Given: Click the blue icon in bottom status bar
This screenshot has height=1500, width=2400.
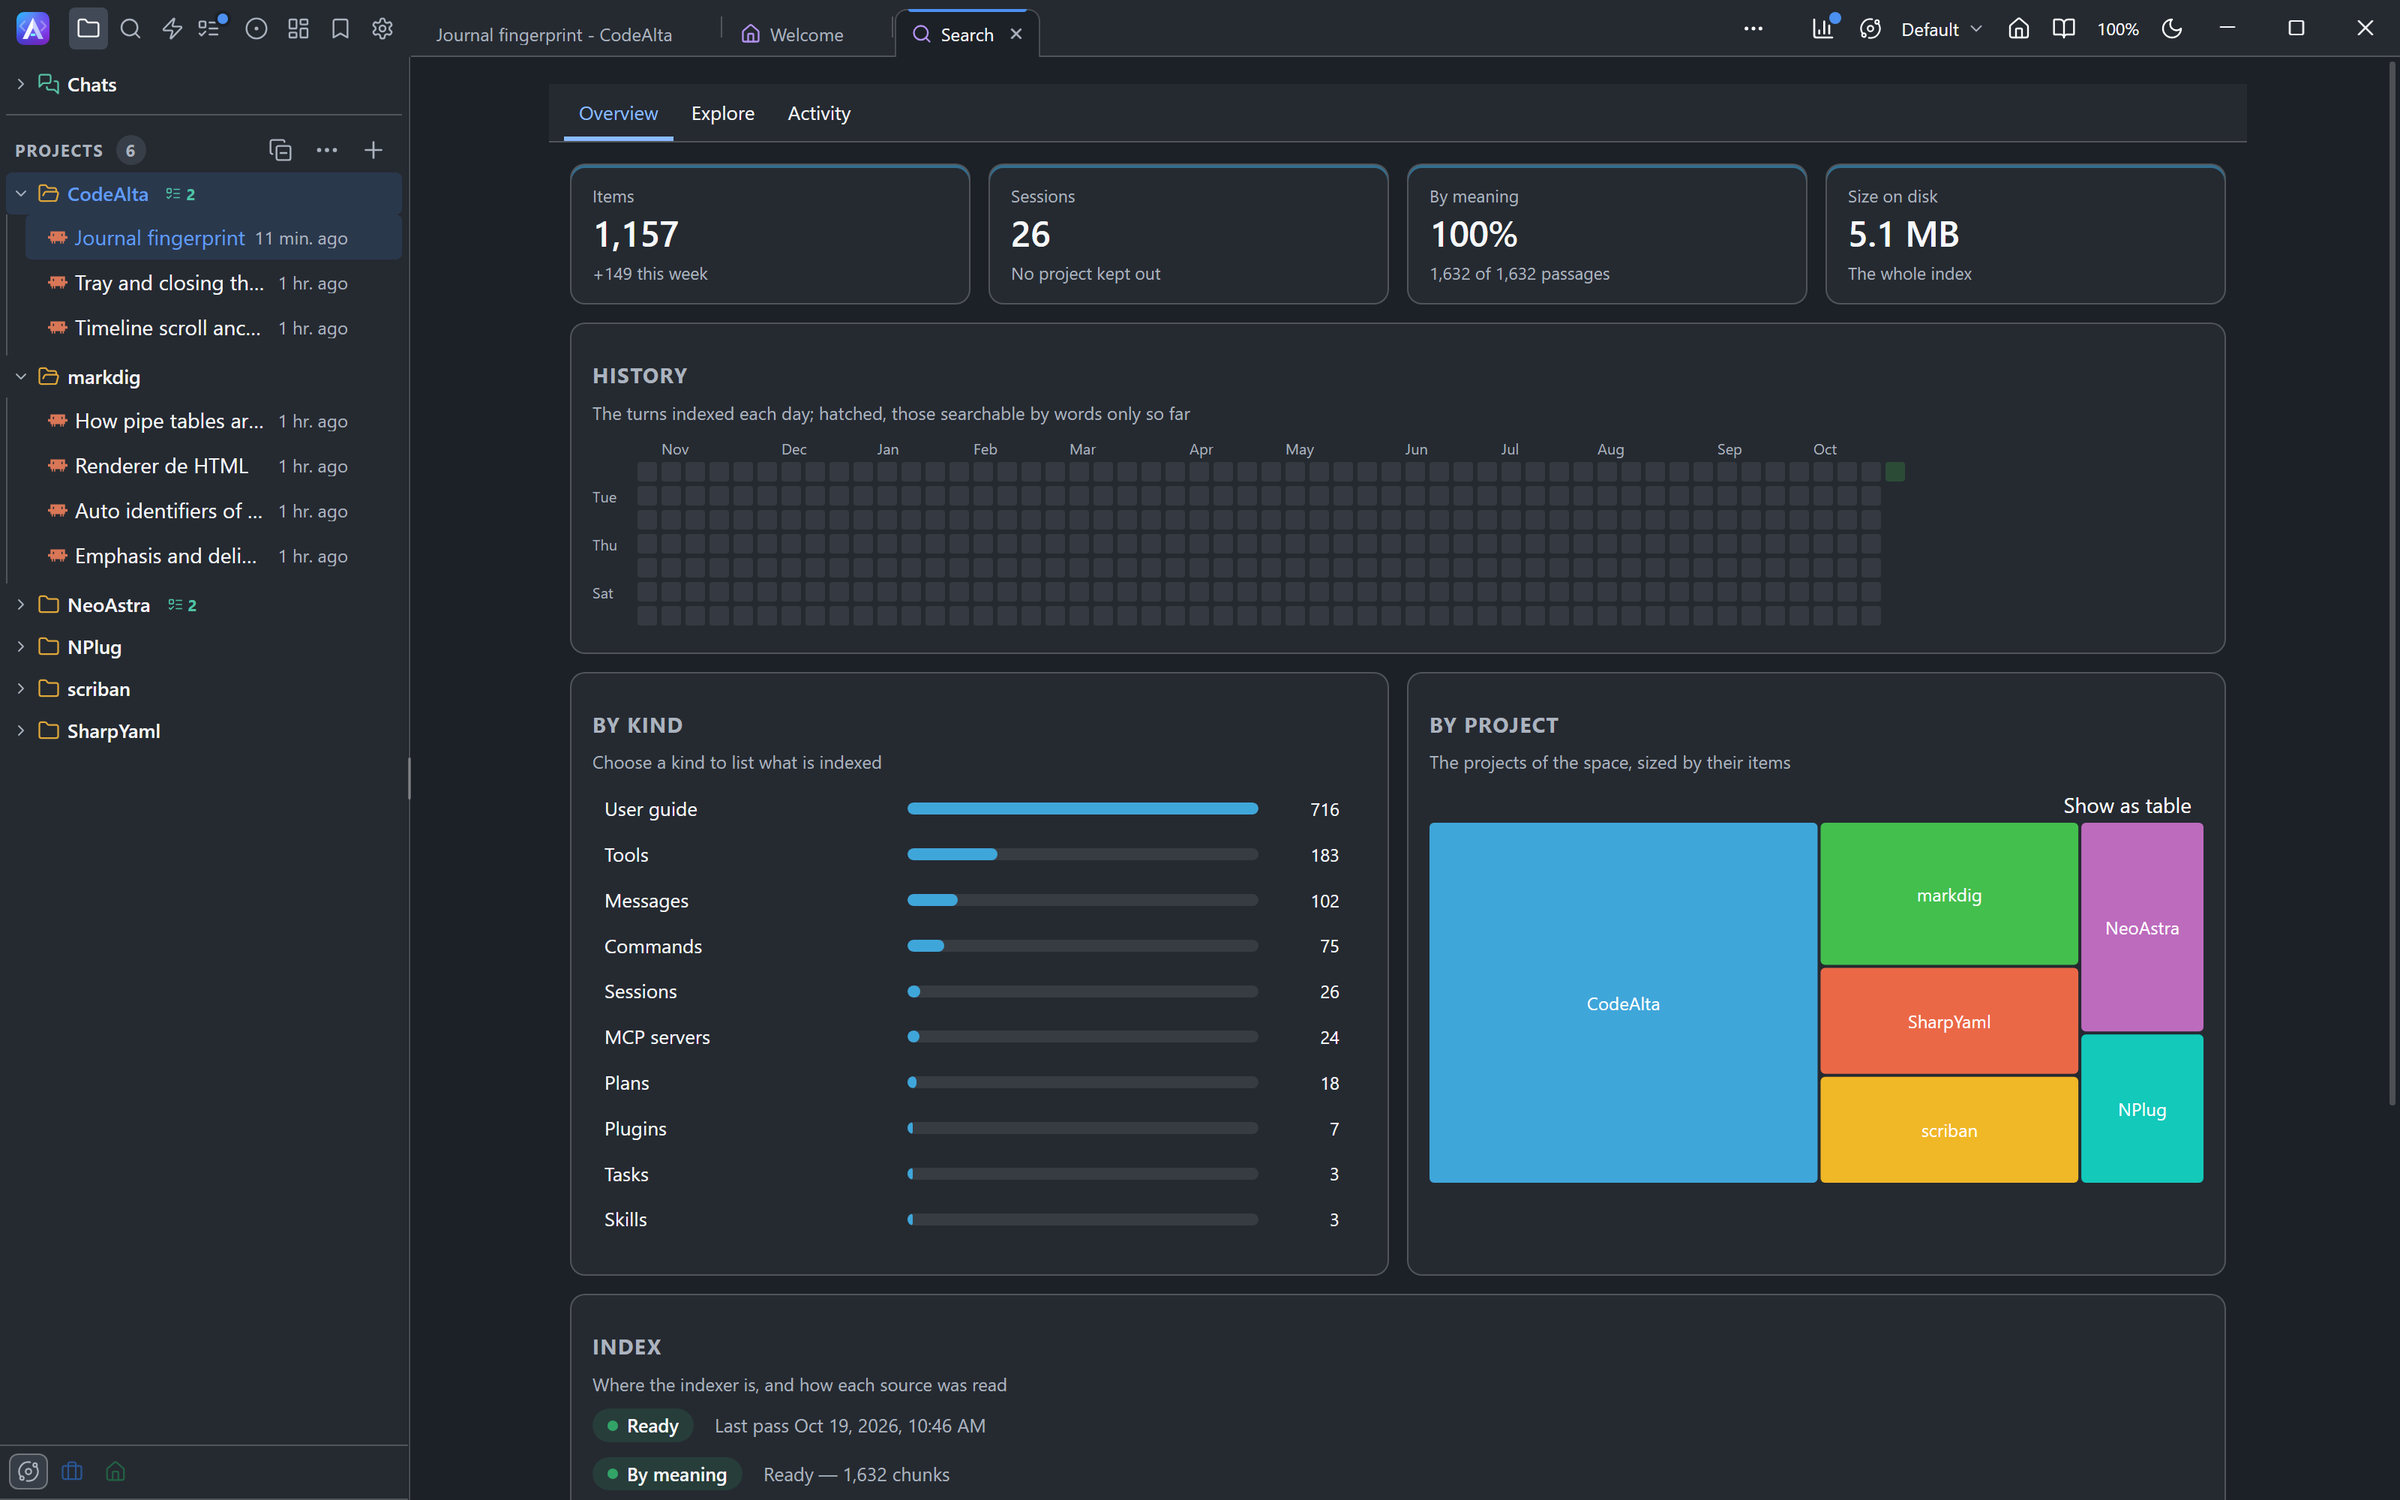Looking at the screenshot, I should pos(72,1471).
